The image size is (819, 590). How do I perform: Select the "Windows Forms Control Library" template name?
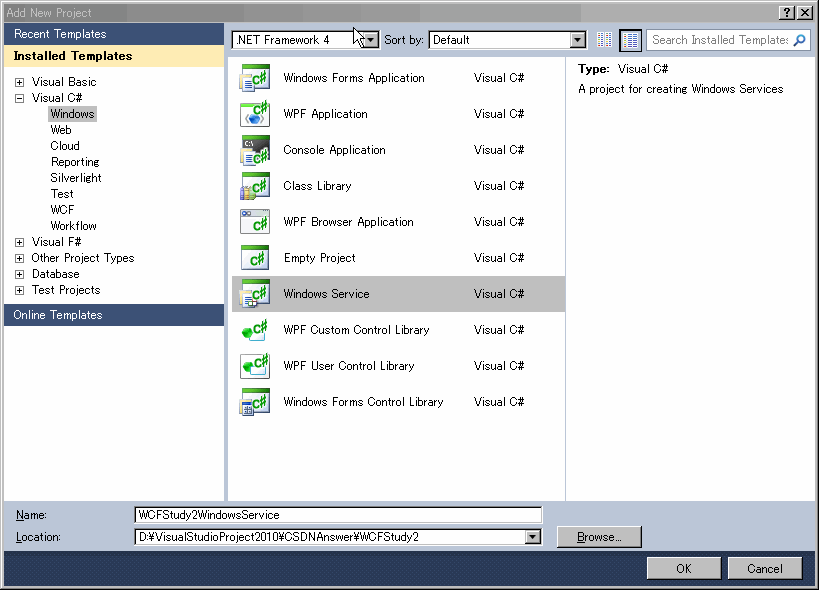point(363,402)
